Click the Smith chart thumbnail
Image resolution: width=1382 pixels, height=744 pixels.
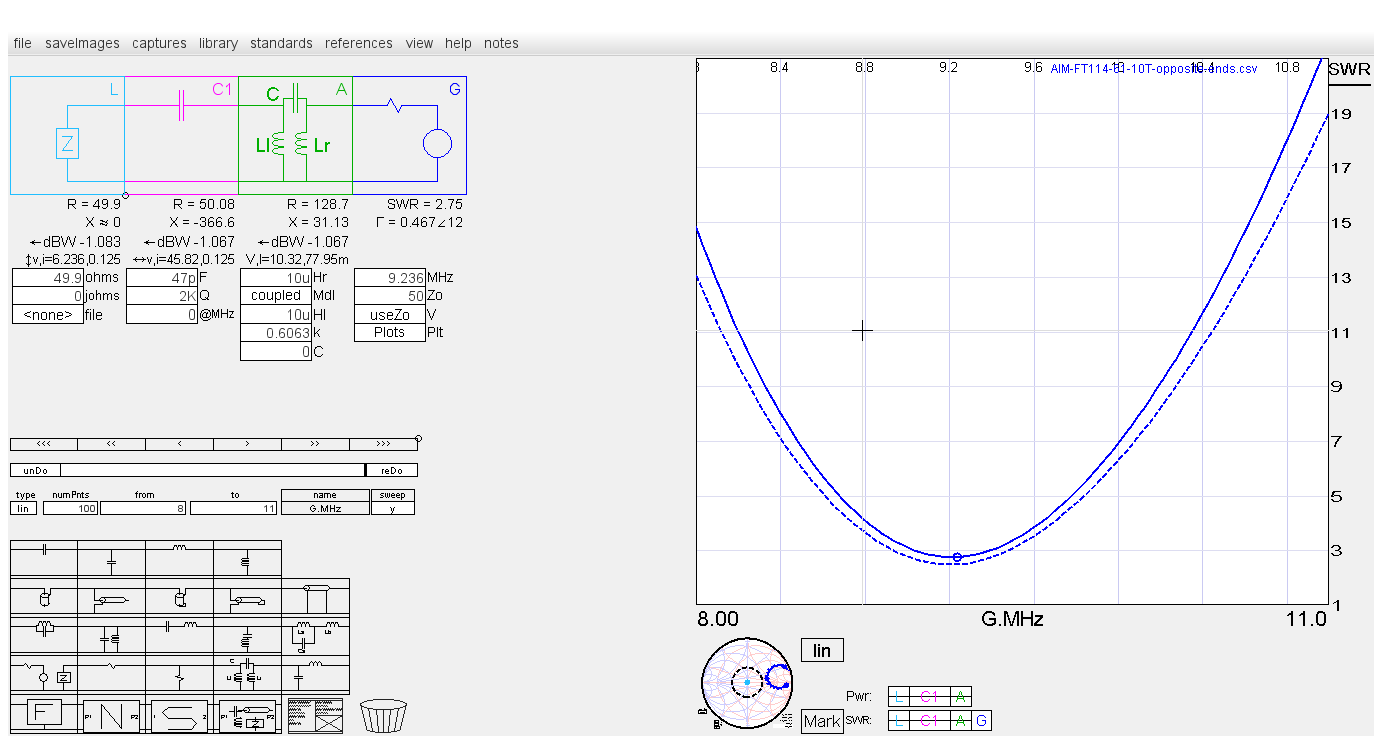(x=746, y=682)
